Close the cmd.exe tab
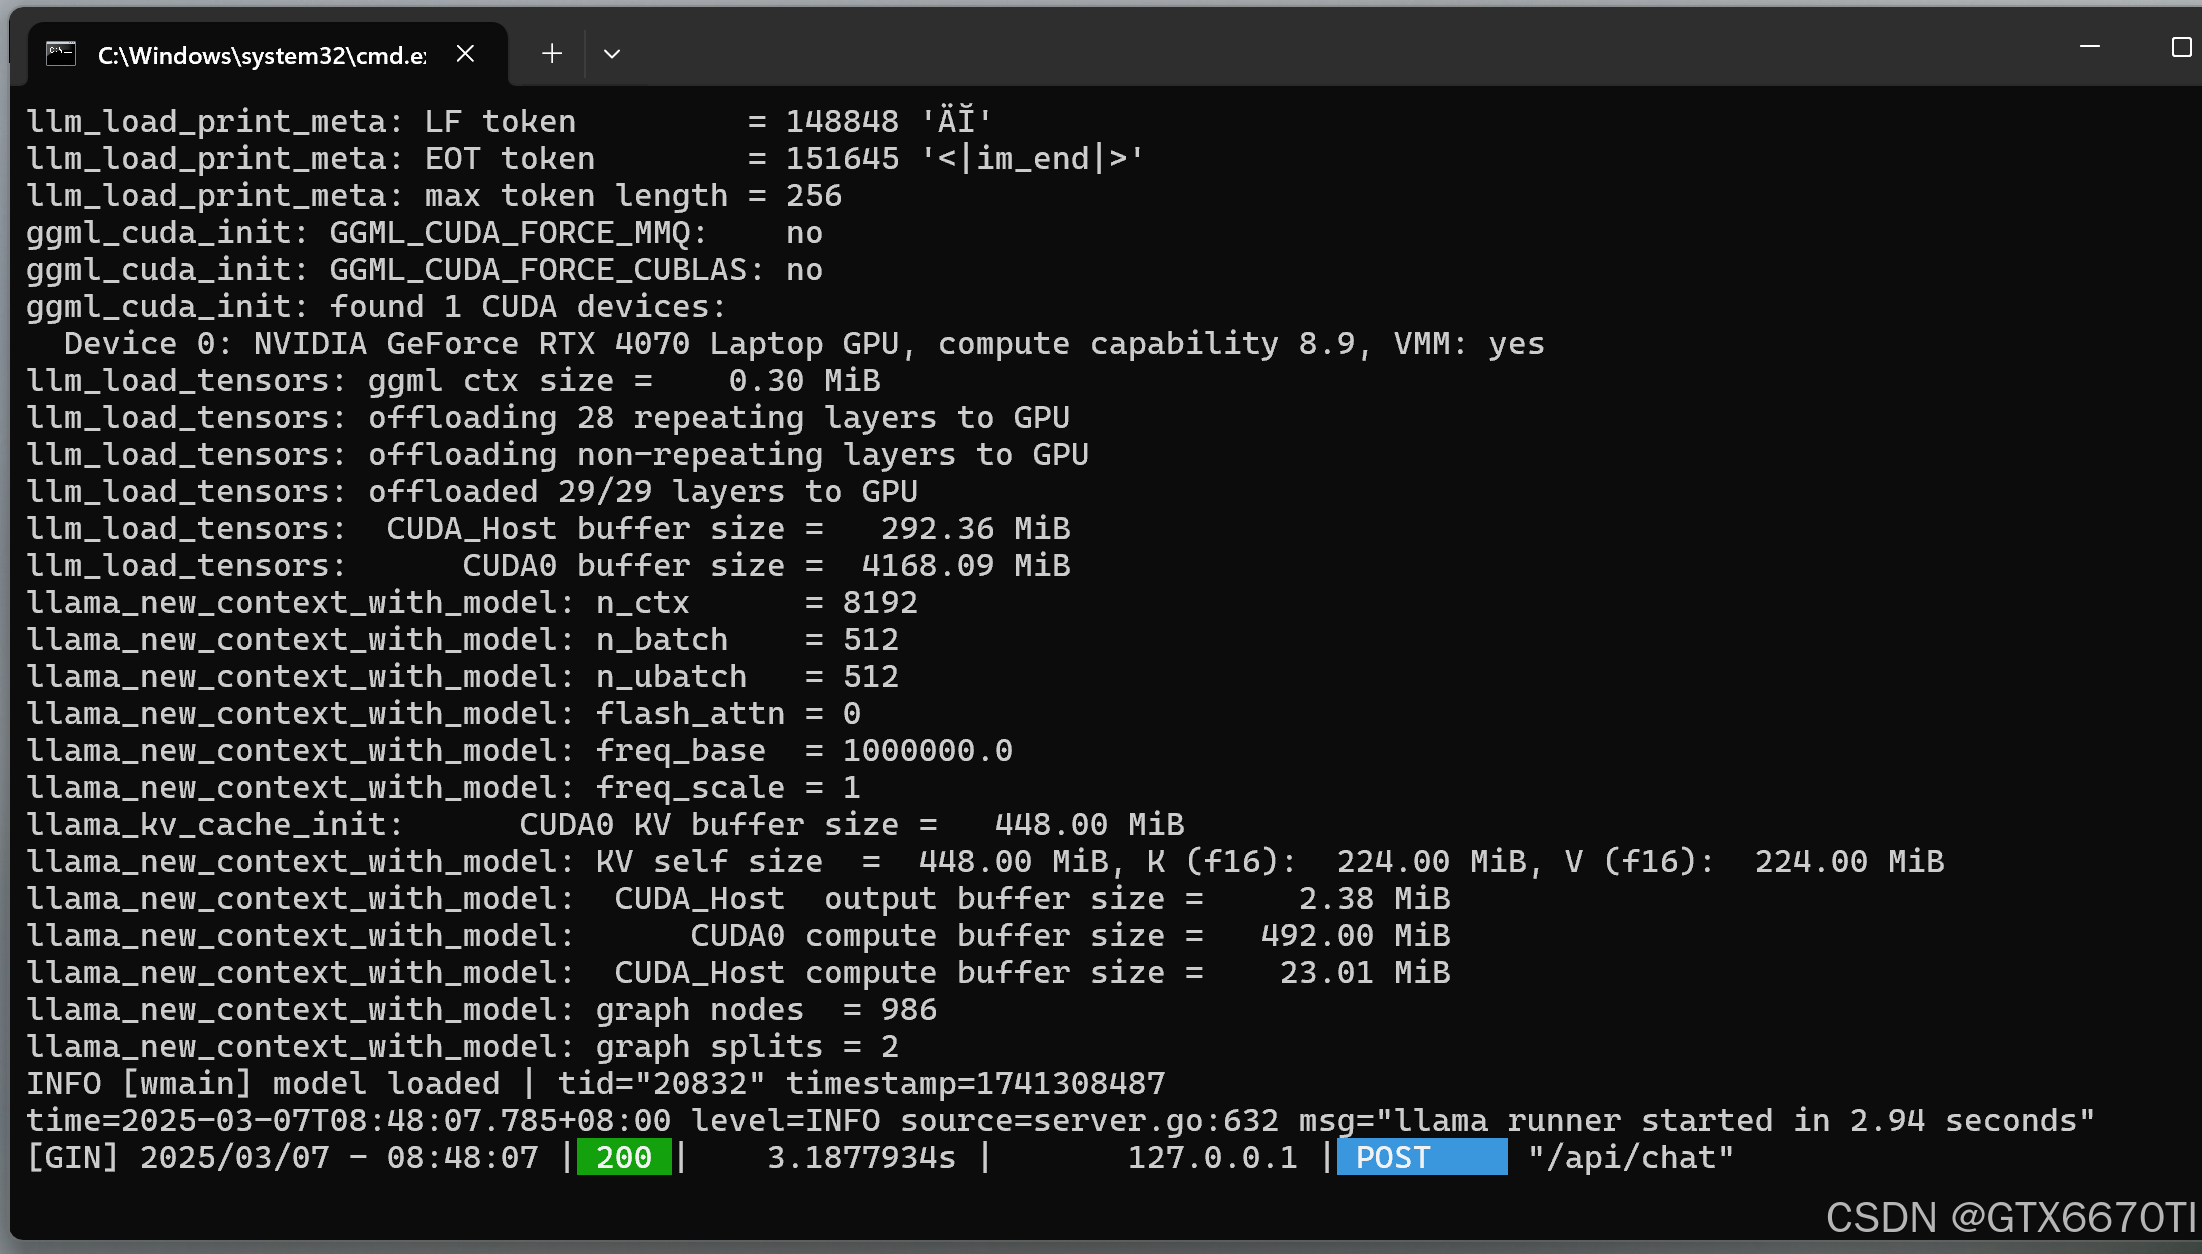Screen dimensions: 2202x1254 point(465,54)
